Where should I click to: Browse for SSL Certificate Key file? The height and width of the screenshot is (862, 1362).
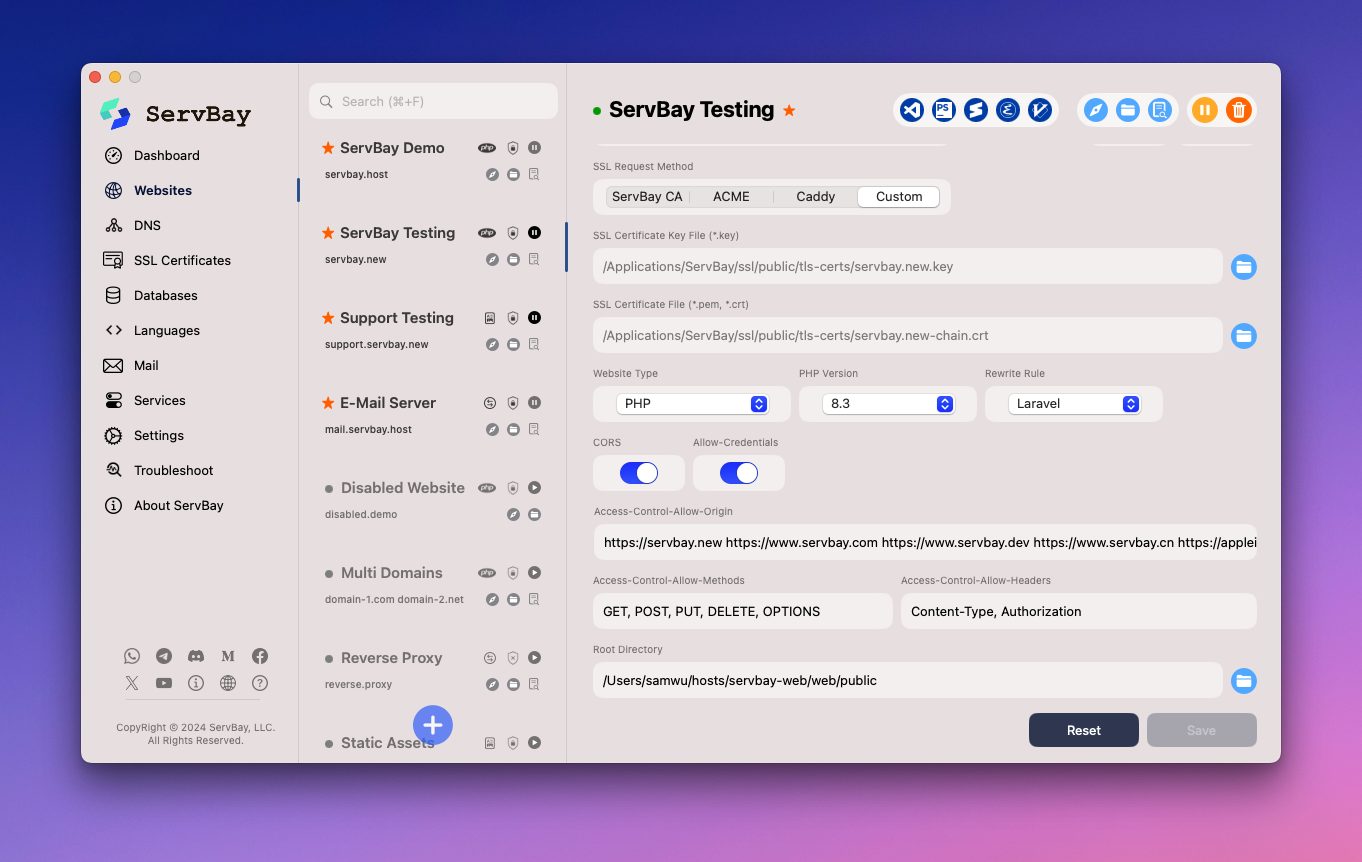1243,267
